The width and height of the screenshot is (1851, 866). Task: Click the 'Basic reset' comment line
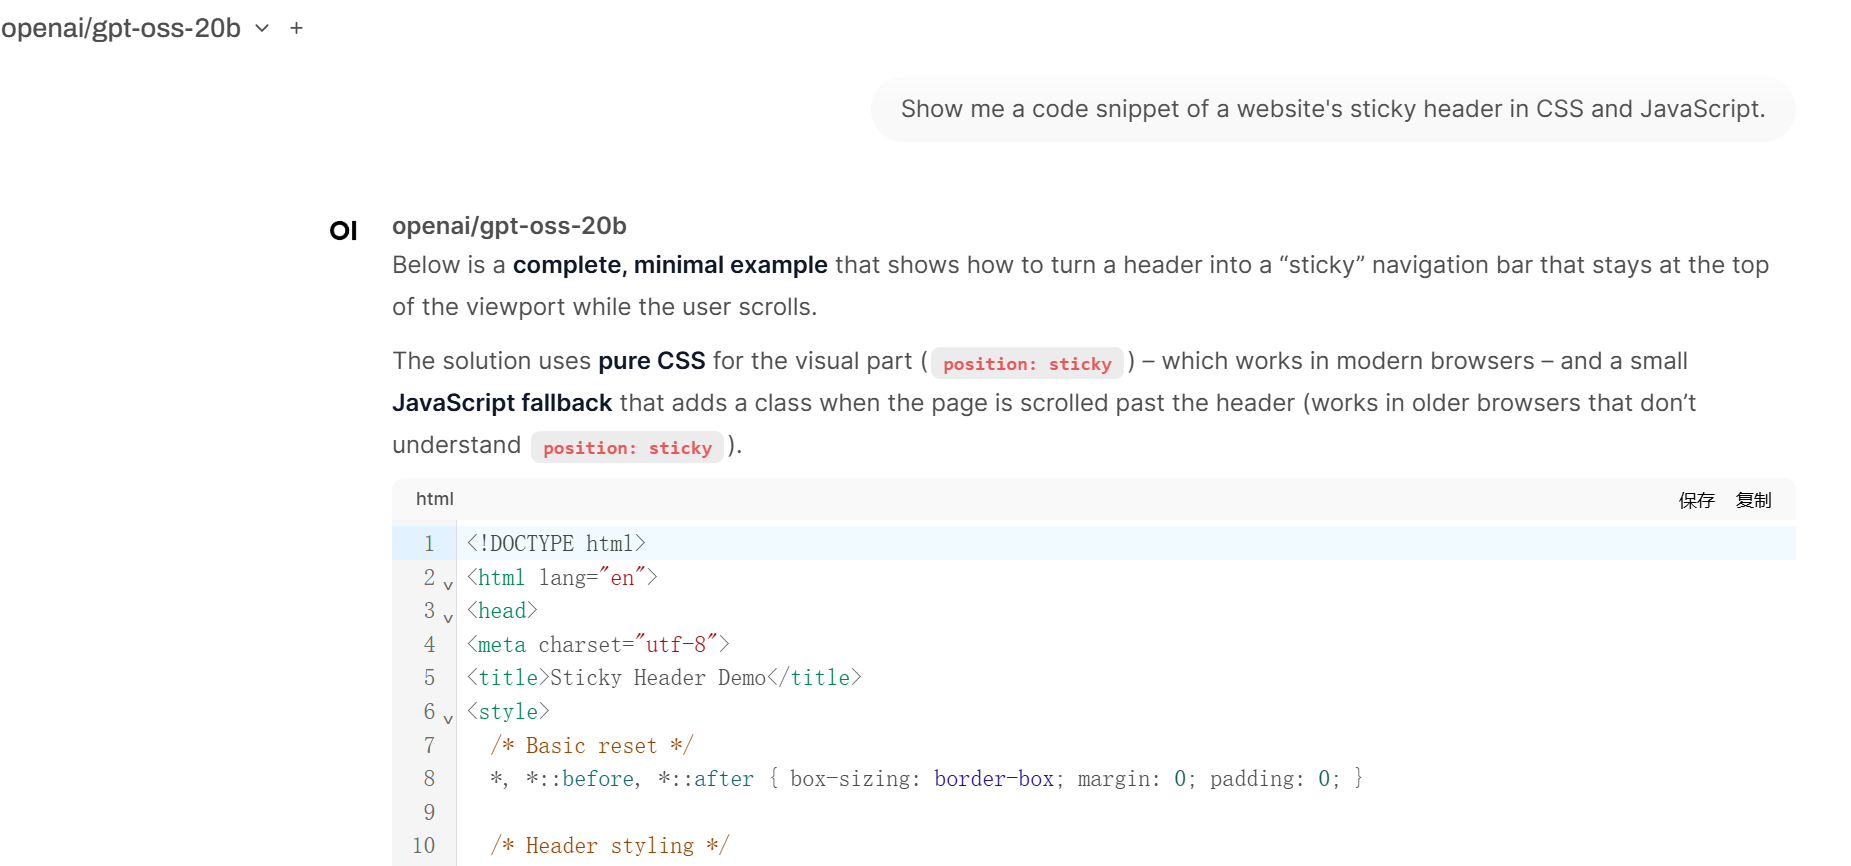click(x=591, y=746)
